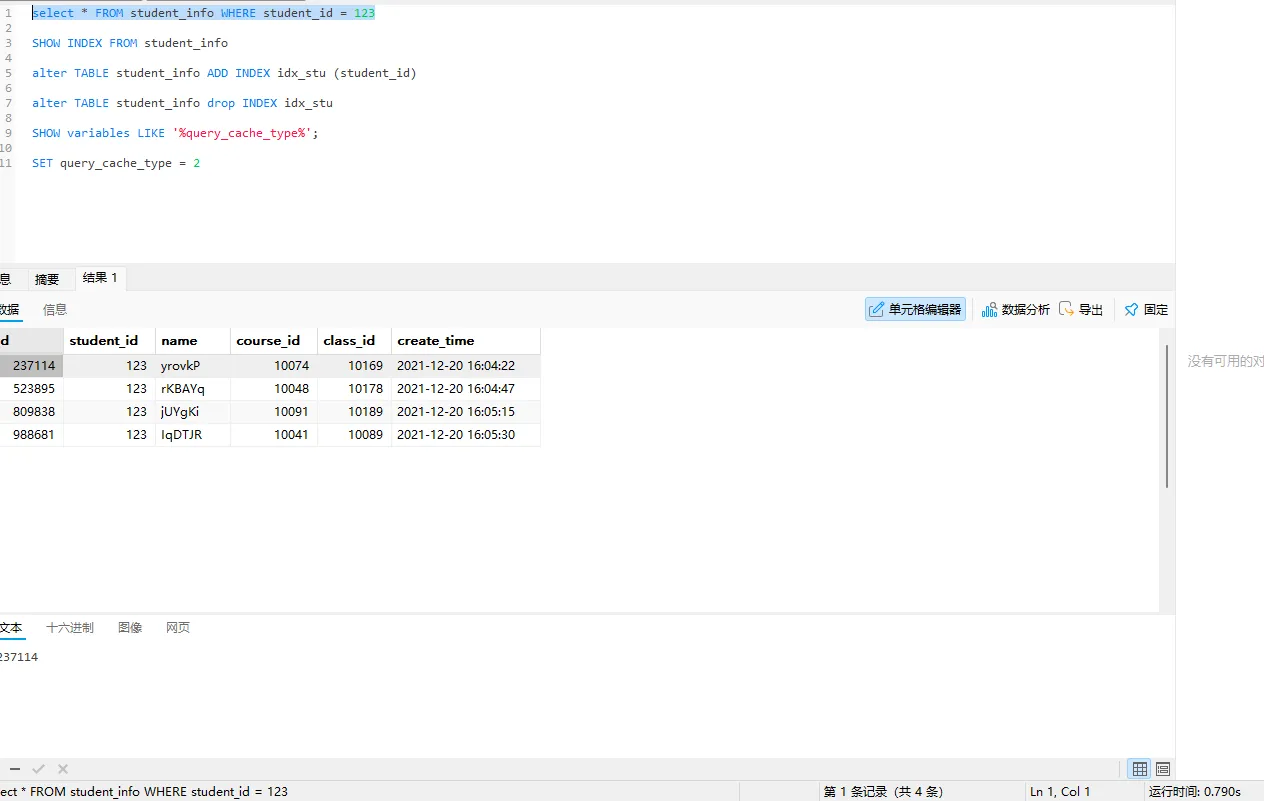Click the create_time column header
The image size is (1264, 801).
click(436, 341)
